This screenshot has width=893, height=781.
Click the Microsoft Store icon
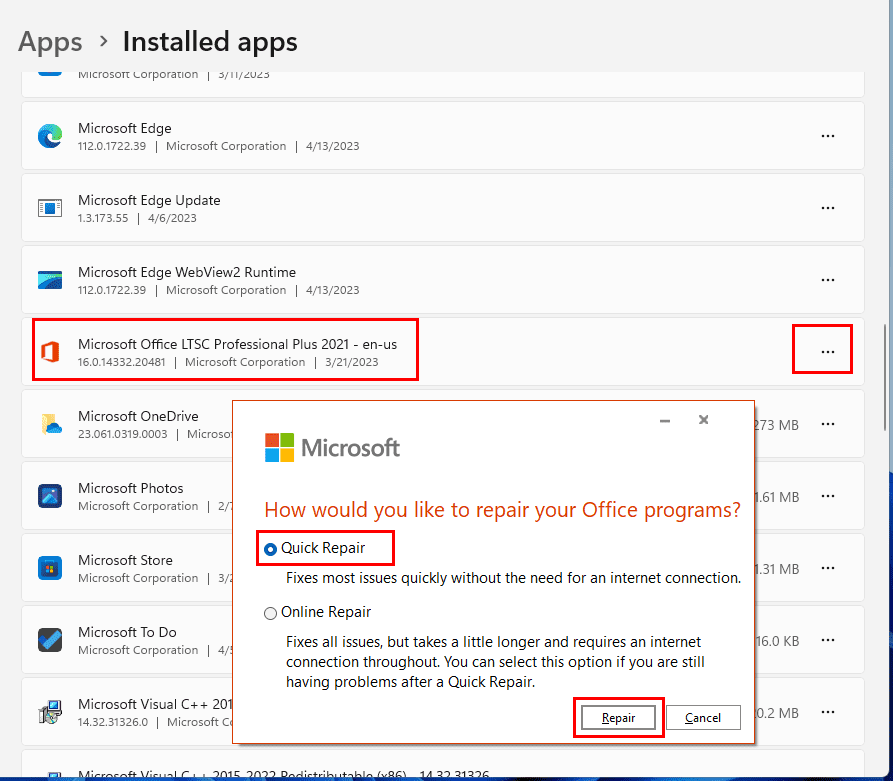50,568
